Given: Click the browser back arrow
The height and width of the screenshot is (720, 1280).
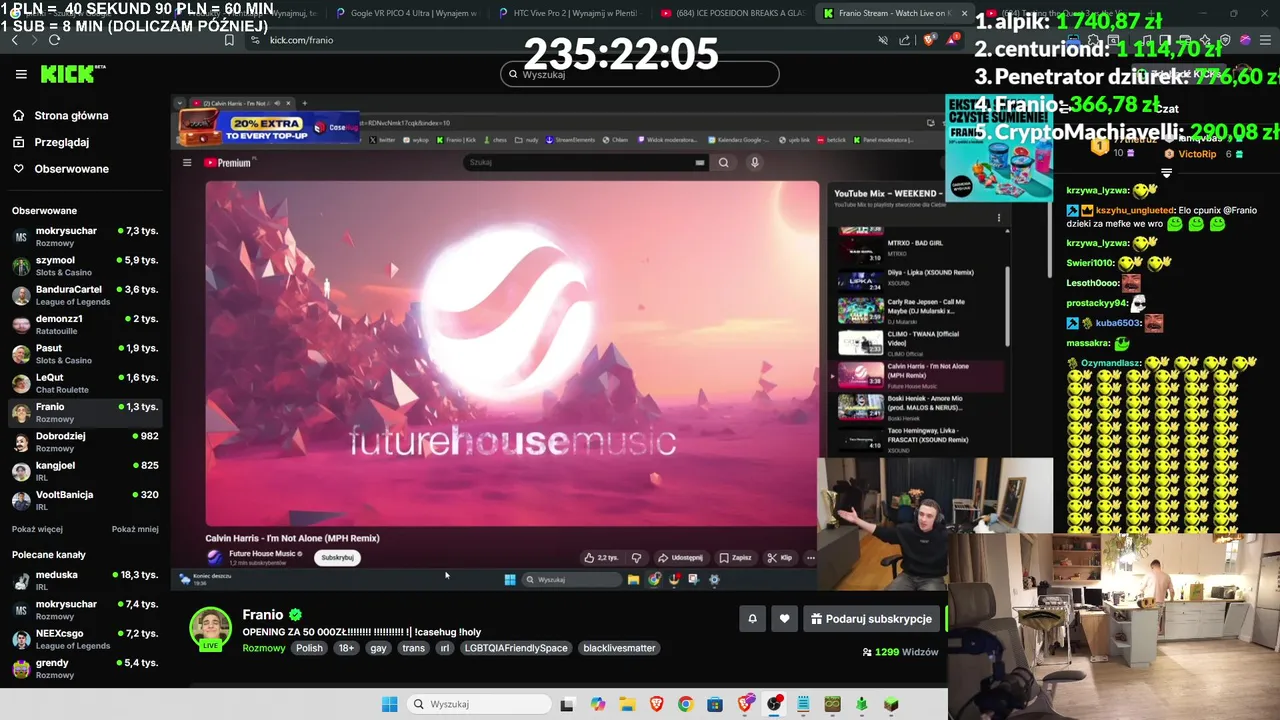Looking at the screenshot, I should coord(14,40).
